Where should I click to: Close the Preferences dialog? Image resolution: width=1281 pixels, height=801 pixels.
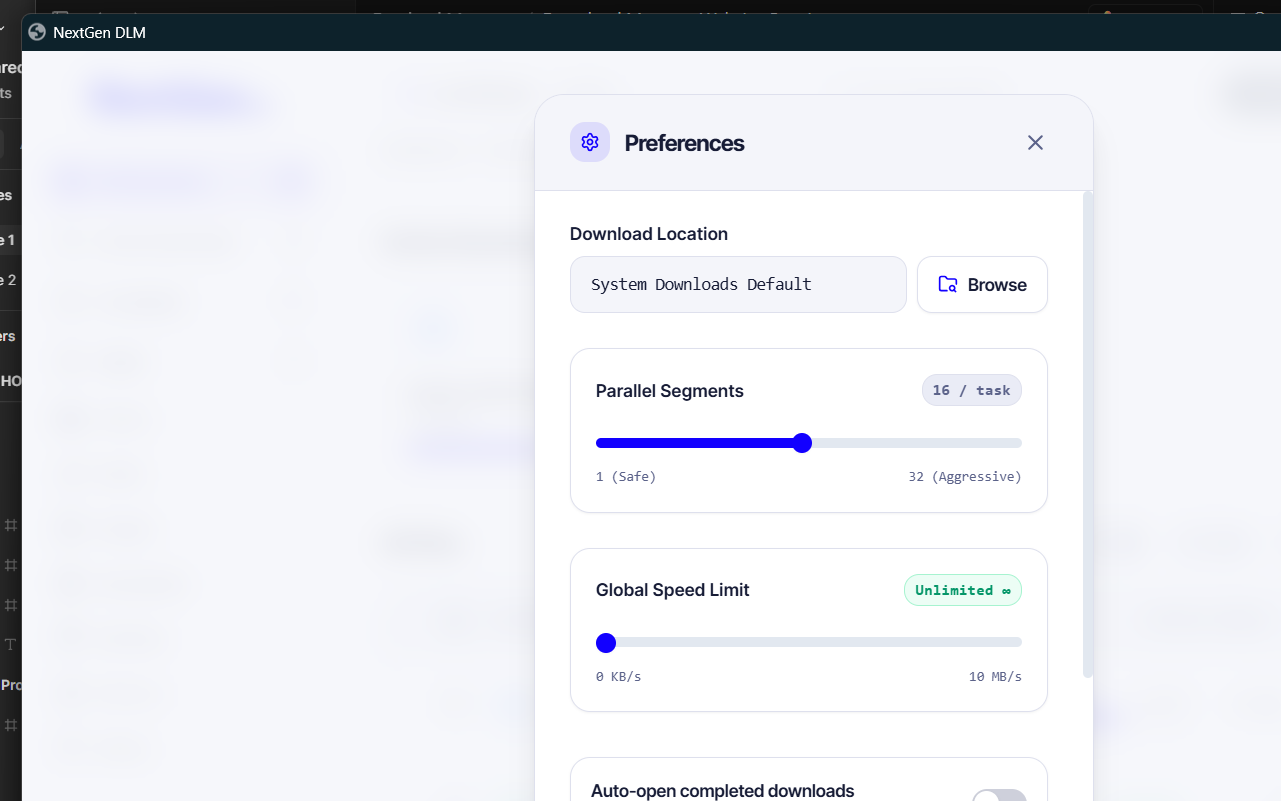(x=1035, y=143)
